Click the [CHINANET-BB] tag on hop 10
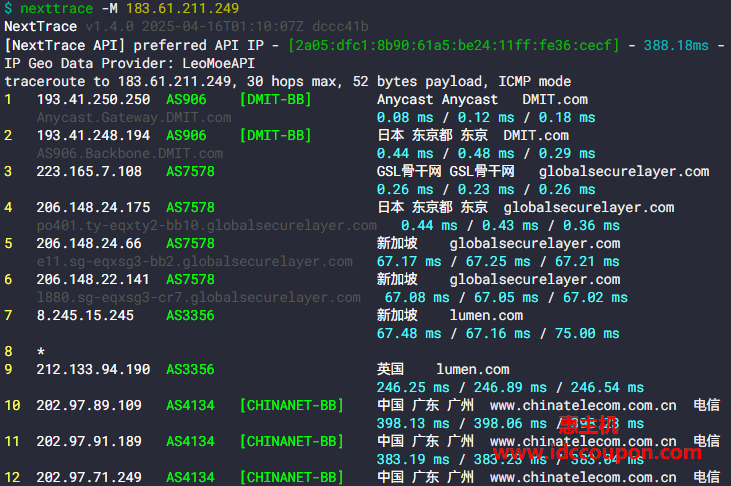This screenshot has height=486, width=731. [292, 405]
